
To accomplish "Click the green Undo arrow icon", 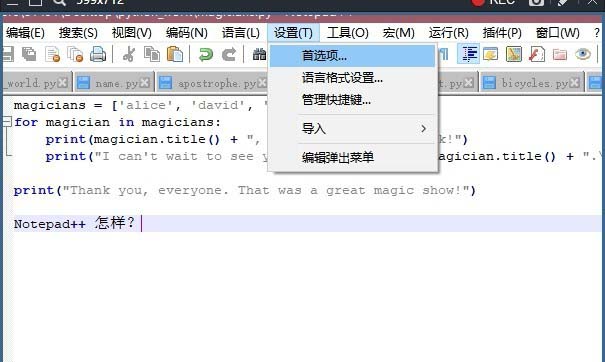I will click(205, 54).
